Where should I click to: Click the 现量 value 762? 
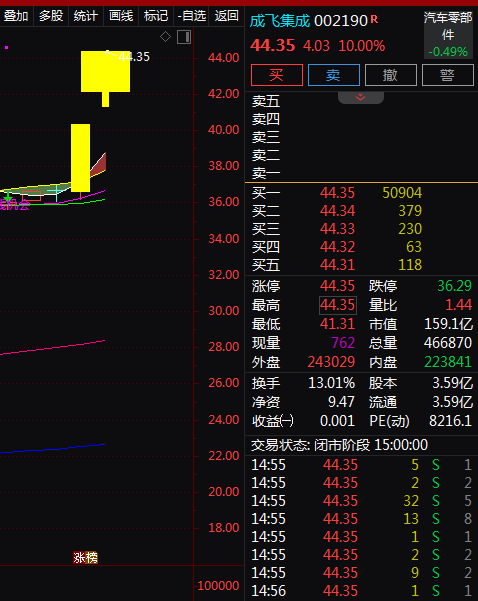[343, 343]
